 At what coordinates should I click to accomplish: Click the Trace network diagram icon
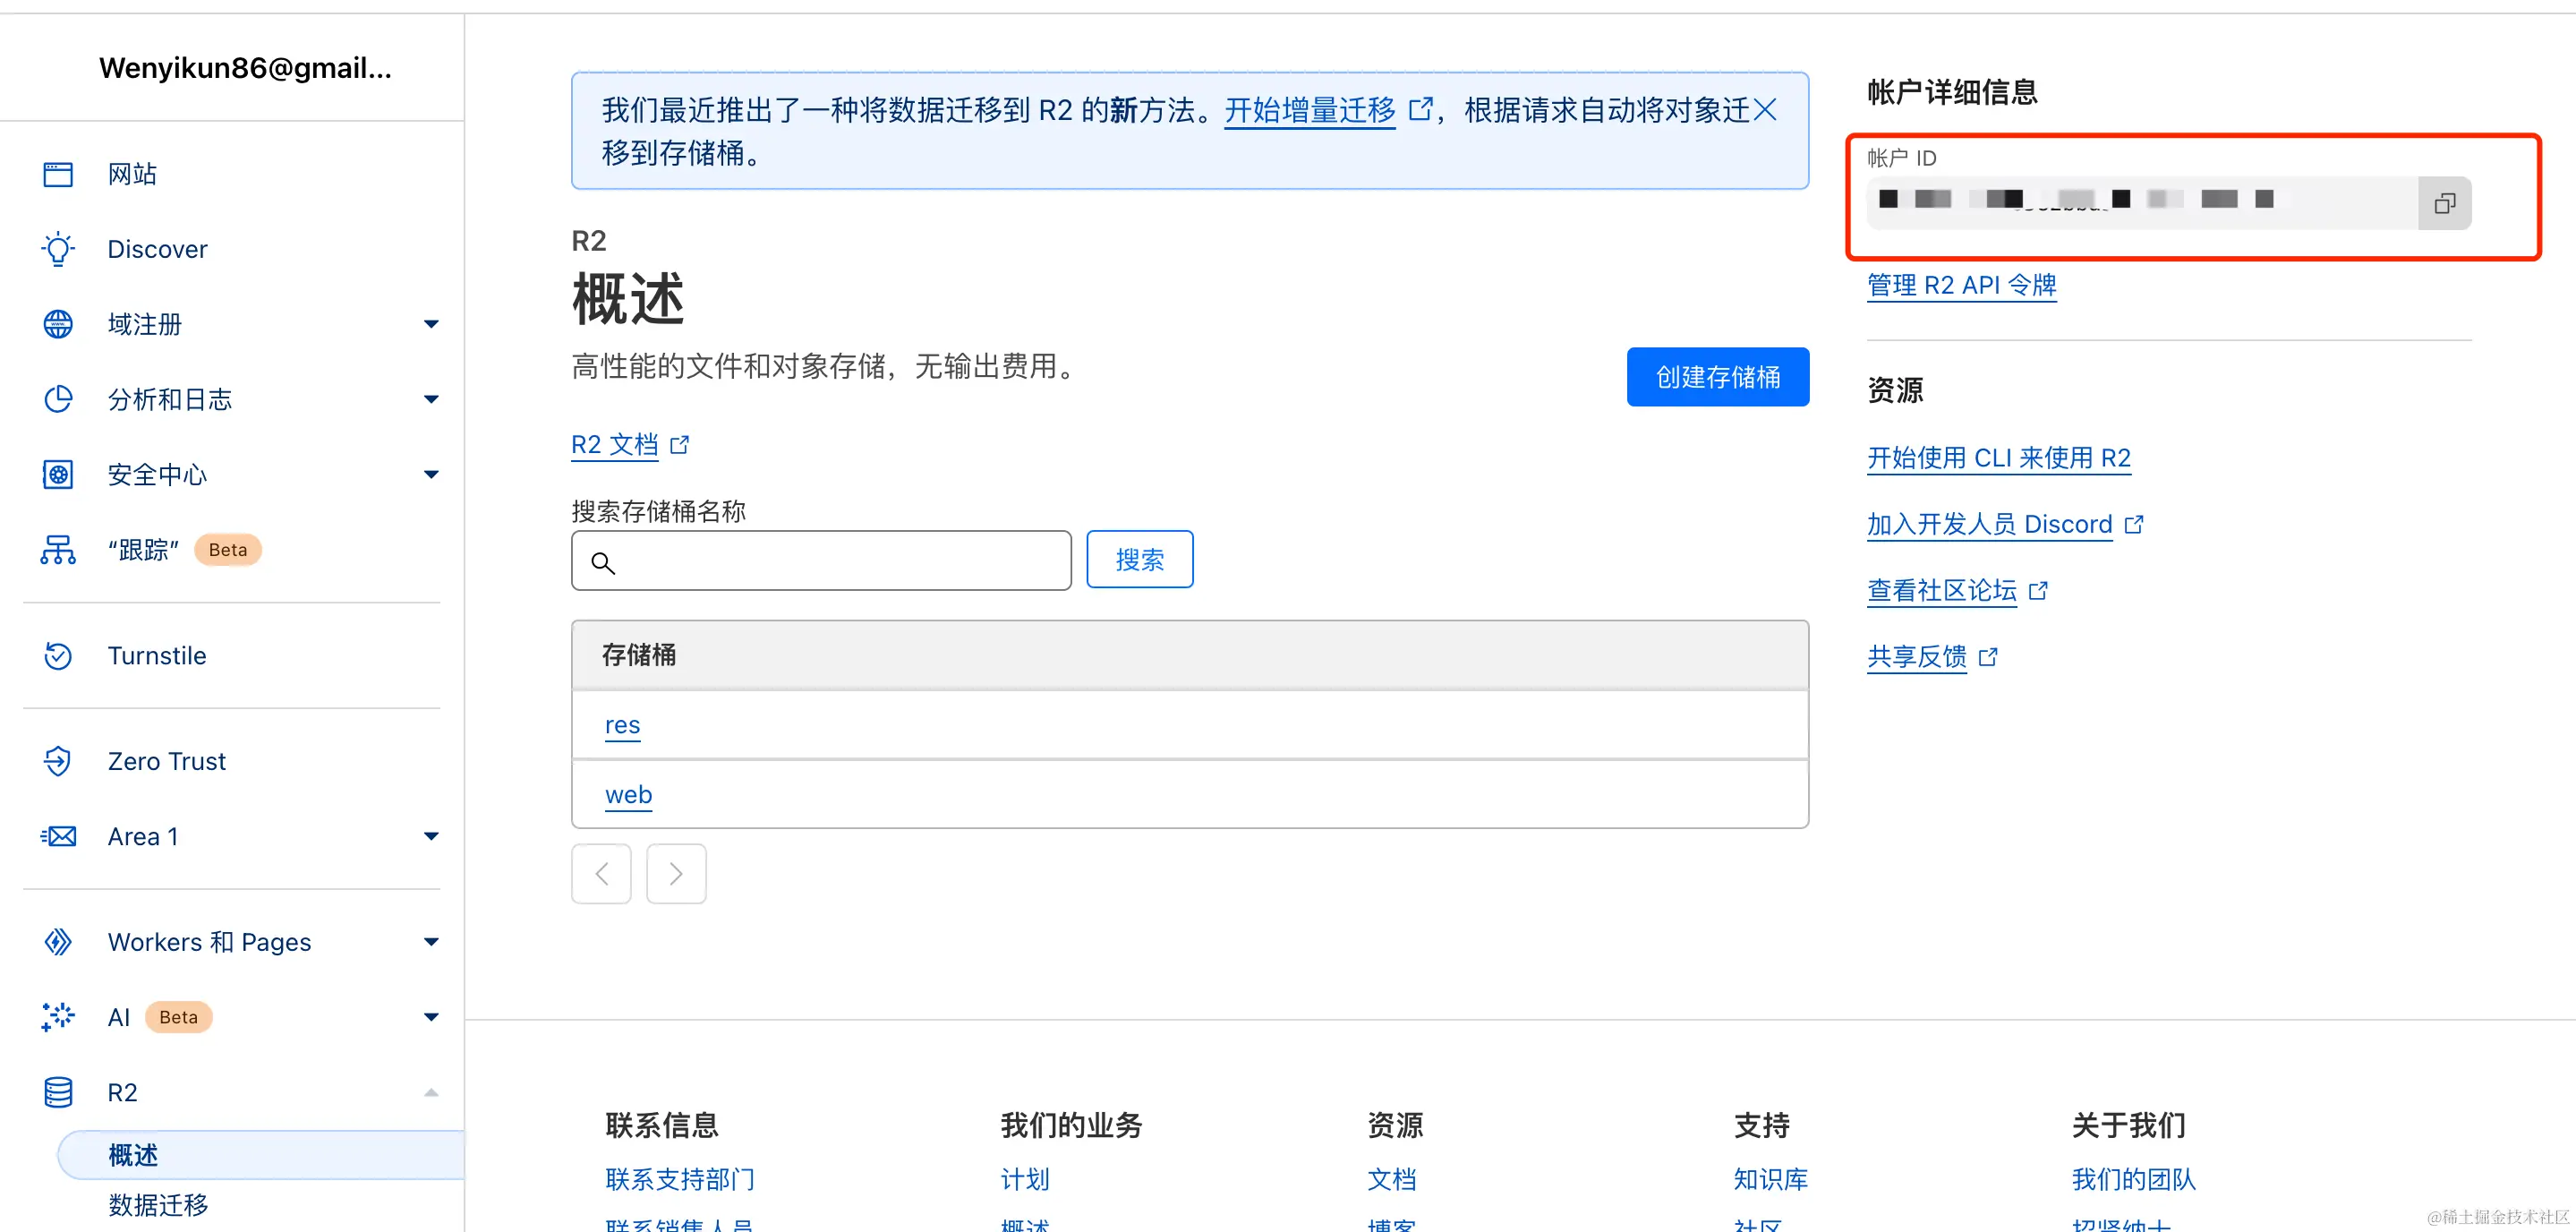[58, 550]
